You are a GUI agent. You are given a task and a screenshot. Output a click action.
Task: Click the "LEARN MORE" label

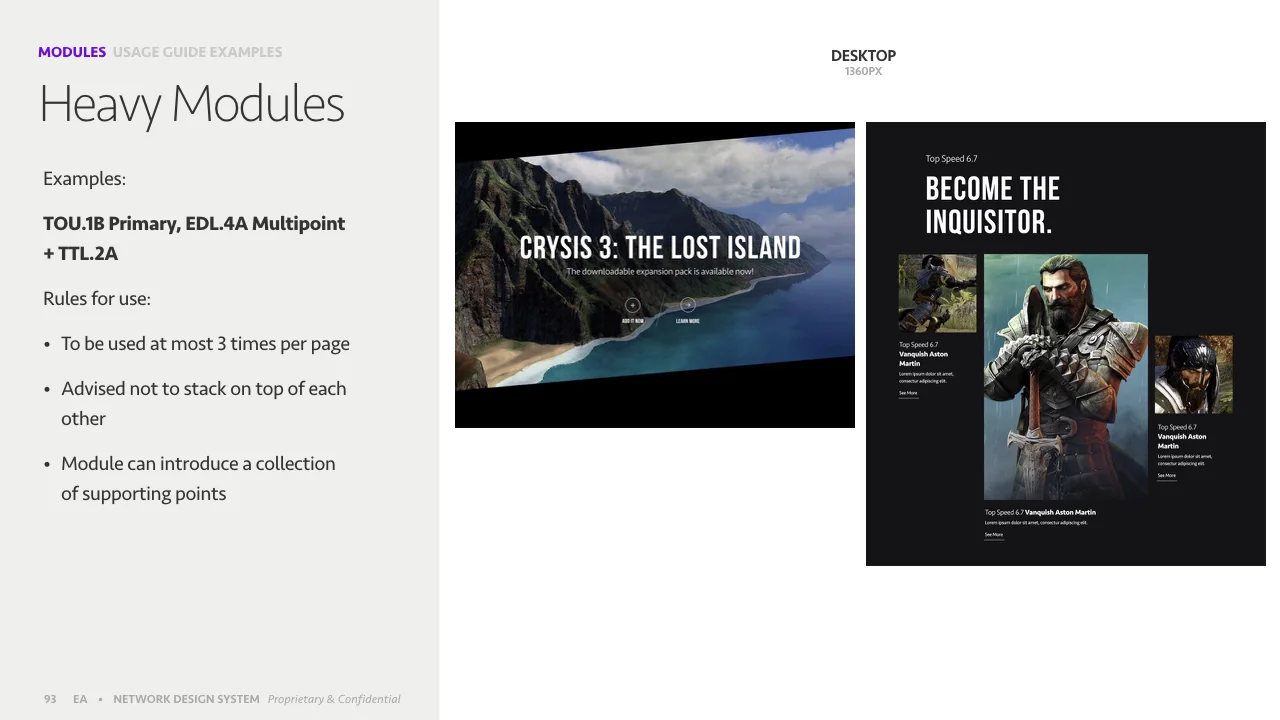pos(687,321)
